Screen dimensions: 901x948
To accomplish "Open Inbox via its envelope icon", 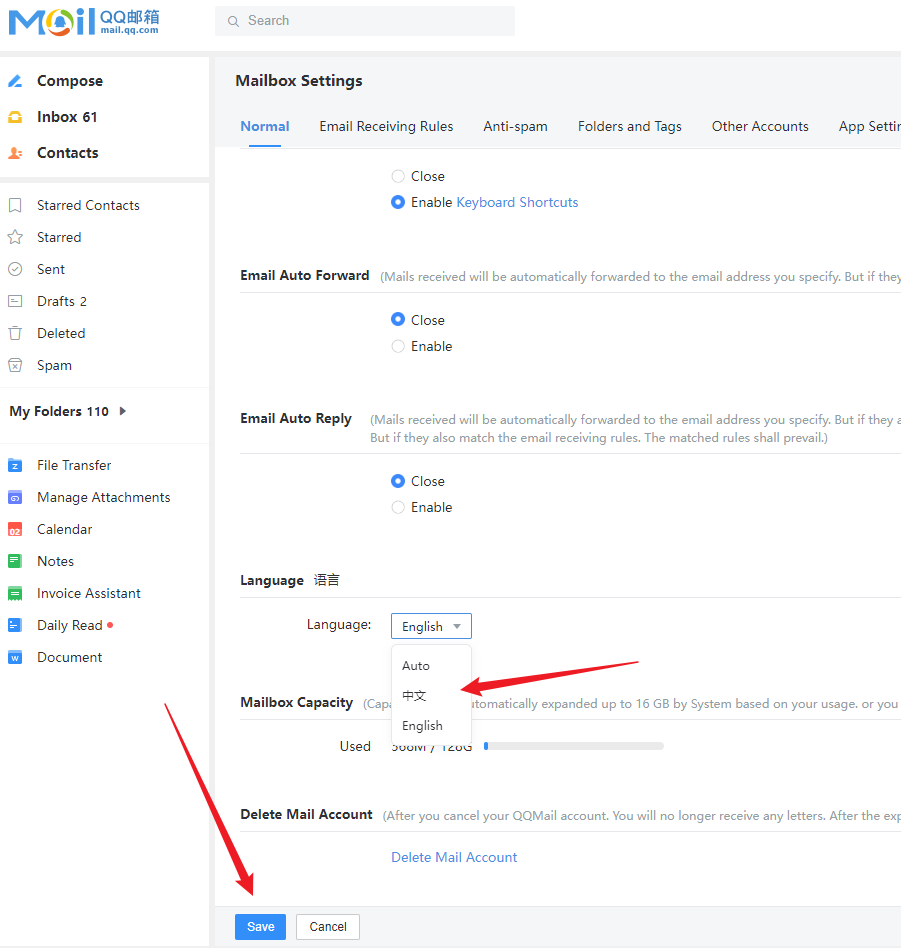I will (x=15, y=117).
